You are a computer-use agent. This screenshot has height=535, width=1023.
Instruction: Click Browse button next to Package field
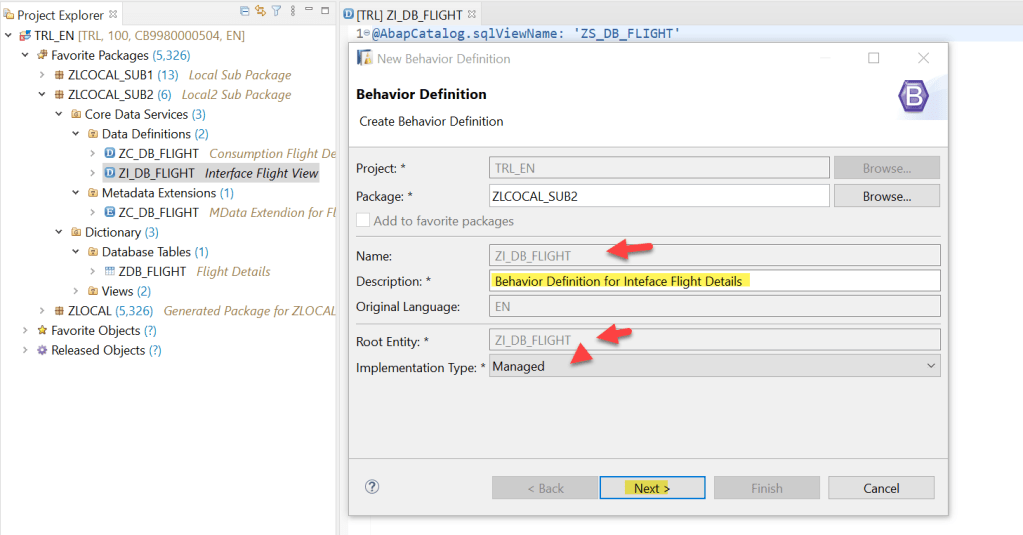click(x=886, y=197)
